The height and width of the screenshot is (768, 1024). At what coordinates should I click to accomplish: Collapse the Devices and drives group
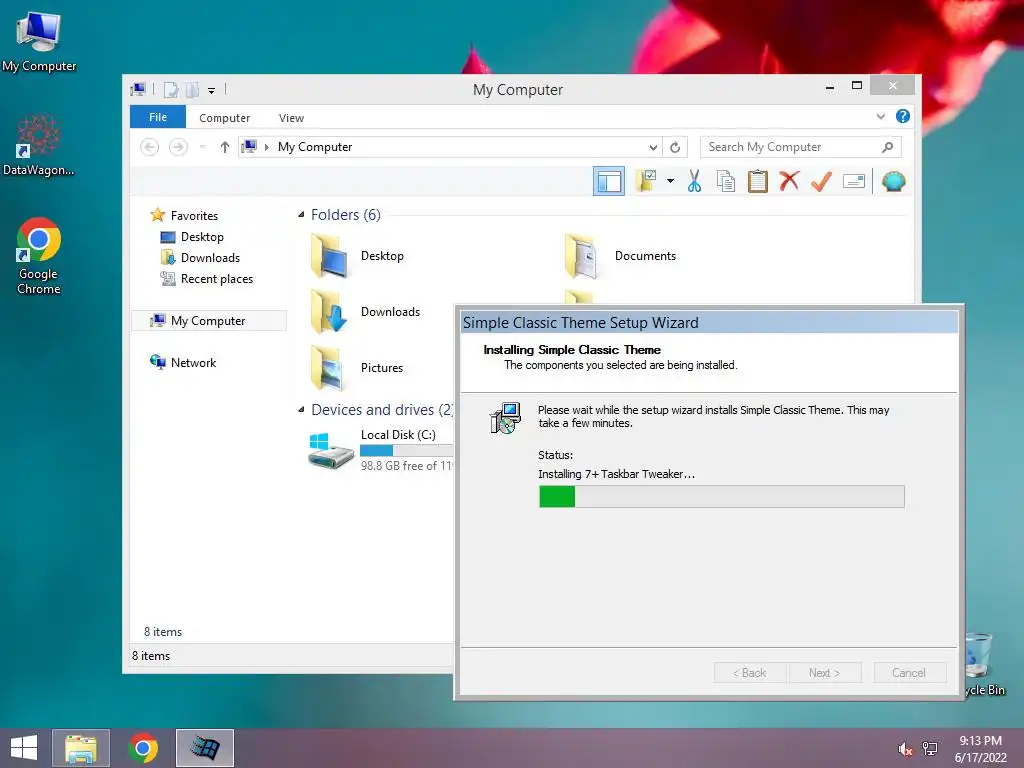coord(300,409)
